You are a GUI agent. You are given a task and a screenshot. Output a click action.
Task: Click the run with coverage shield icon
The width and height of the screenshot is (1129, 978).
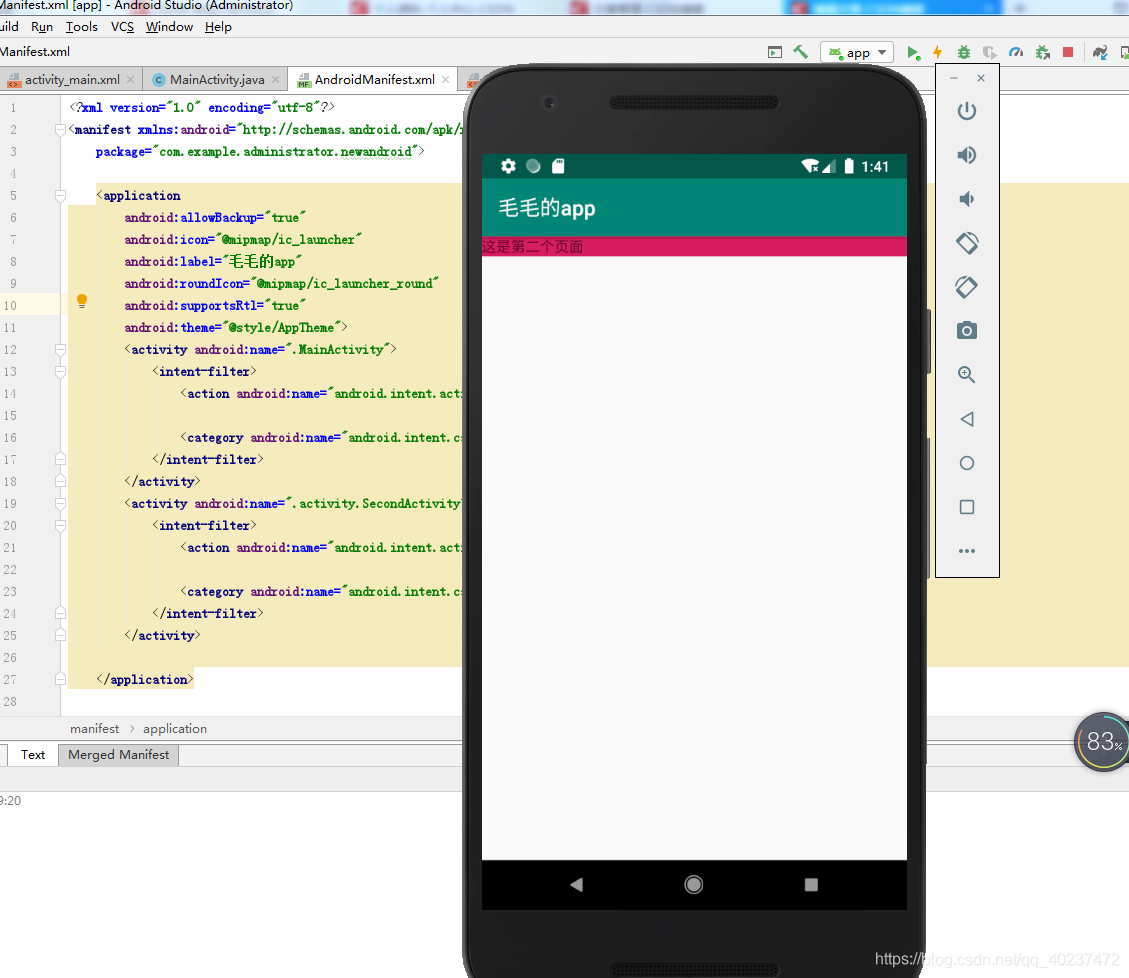990,52
